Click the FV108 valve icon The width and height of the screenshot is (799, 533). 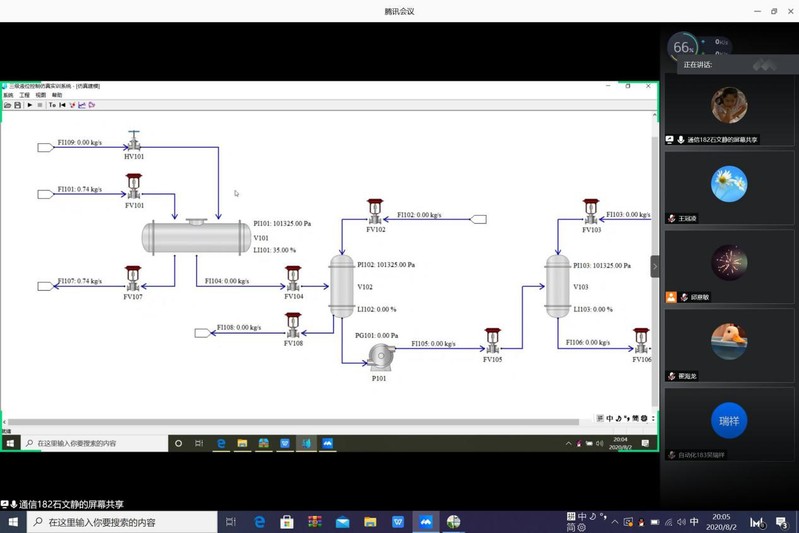pyautogui.click(x=293, y=326)
